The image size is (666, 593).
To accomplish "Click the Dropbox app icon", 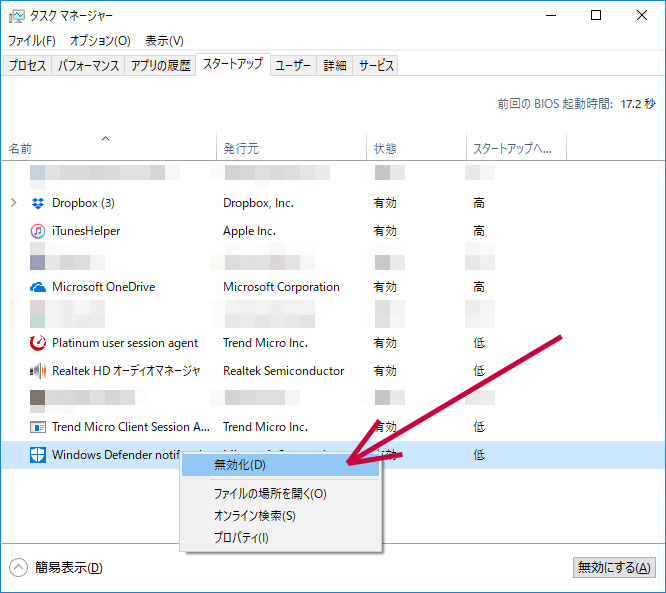I will [x=38, y=203].
